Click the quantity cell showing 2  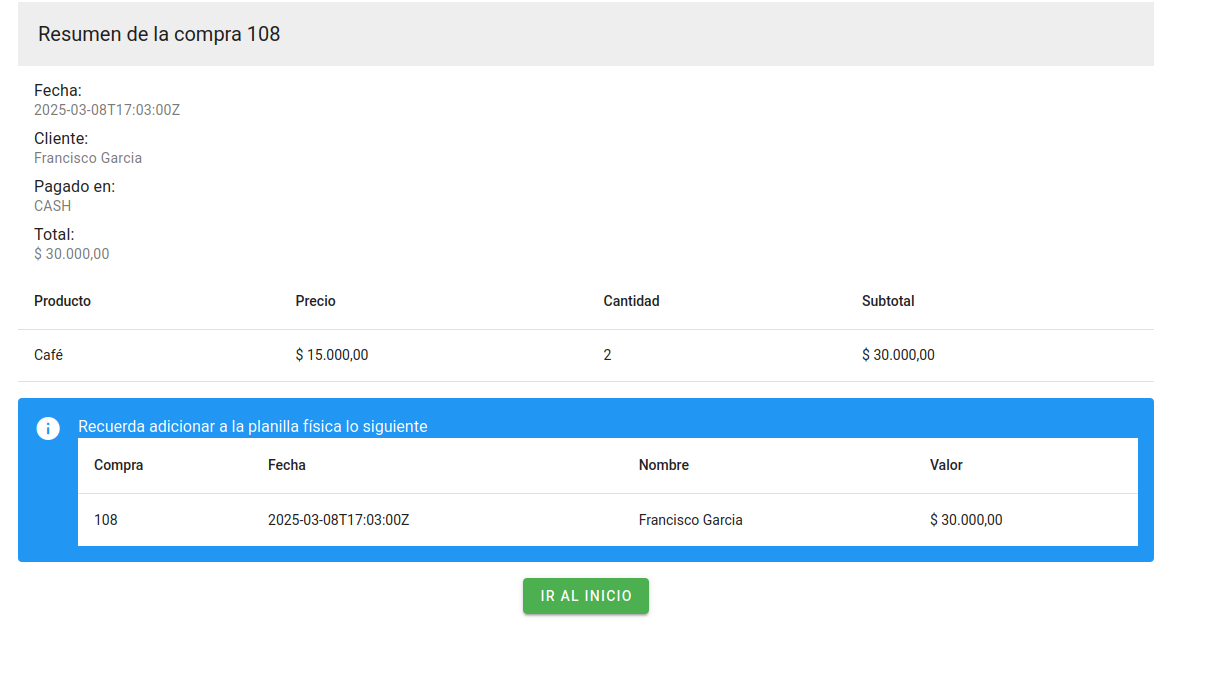click(x=607, y=355)
